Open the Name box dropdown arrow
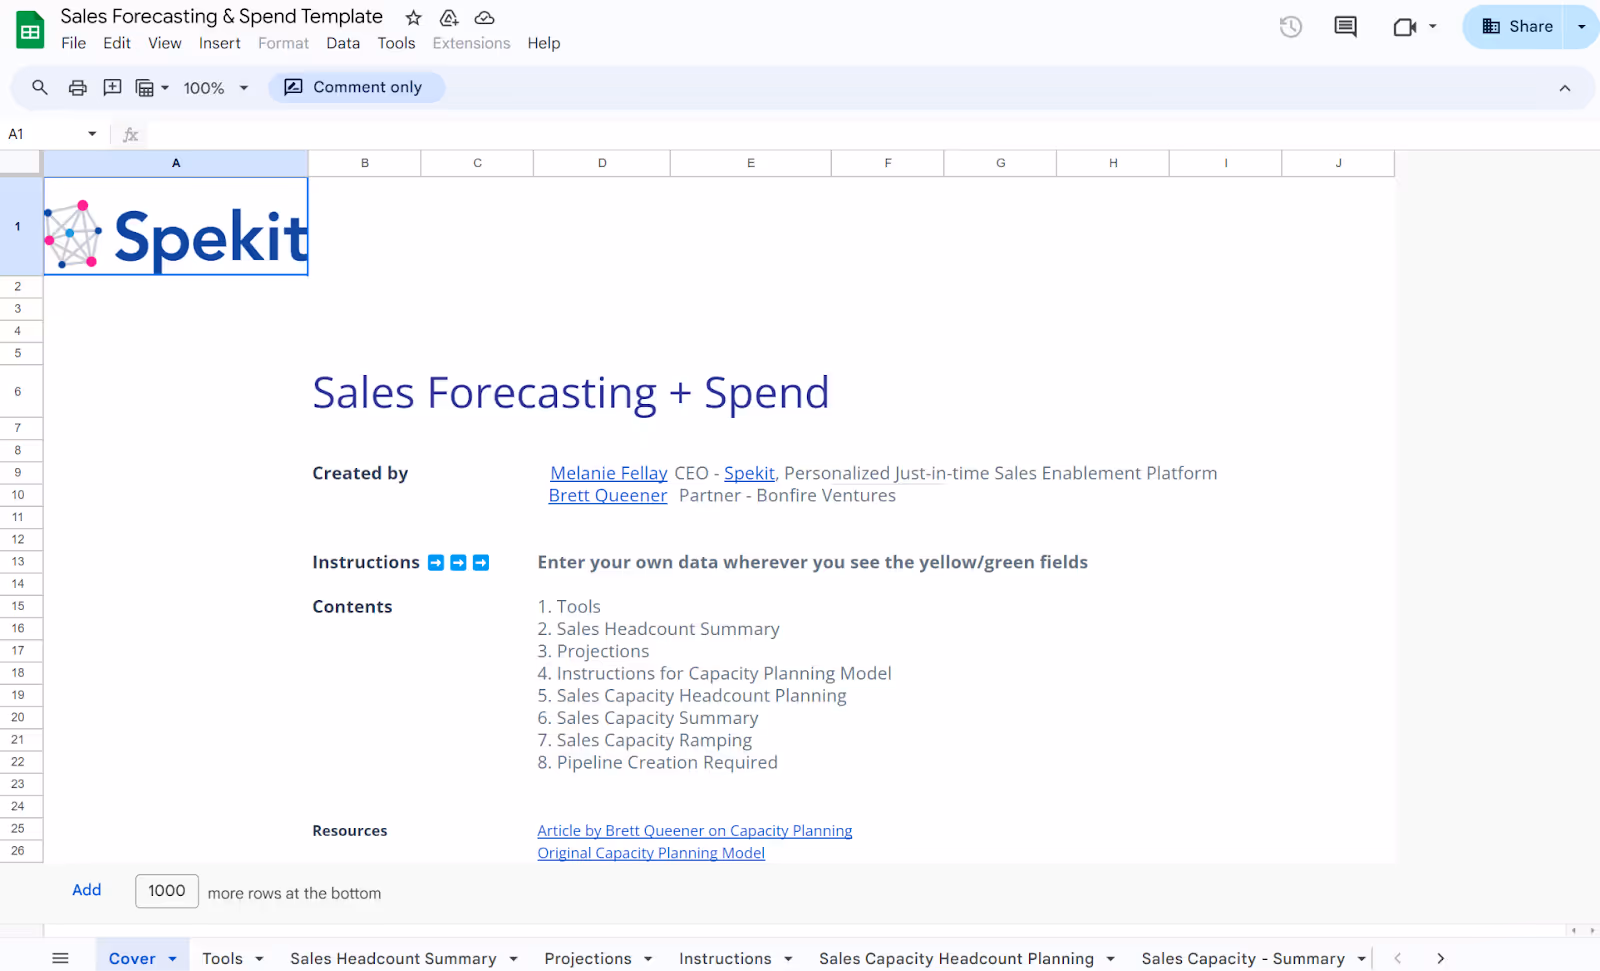This screenshot has height=971, width=1600. click(x=92, y=134)
